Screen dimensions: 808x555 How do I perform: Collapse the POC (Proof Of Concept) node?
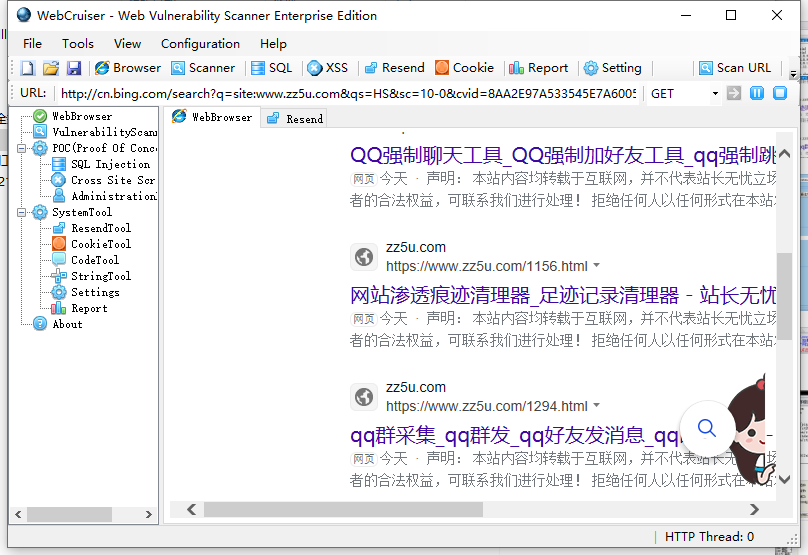(21, 148)
